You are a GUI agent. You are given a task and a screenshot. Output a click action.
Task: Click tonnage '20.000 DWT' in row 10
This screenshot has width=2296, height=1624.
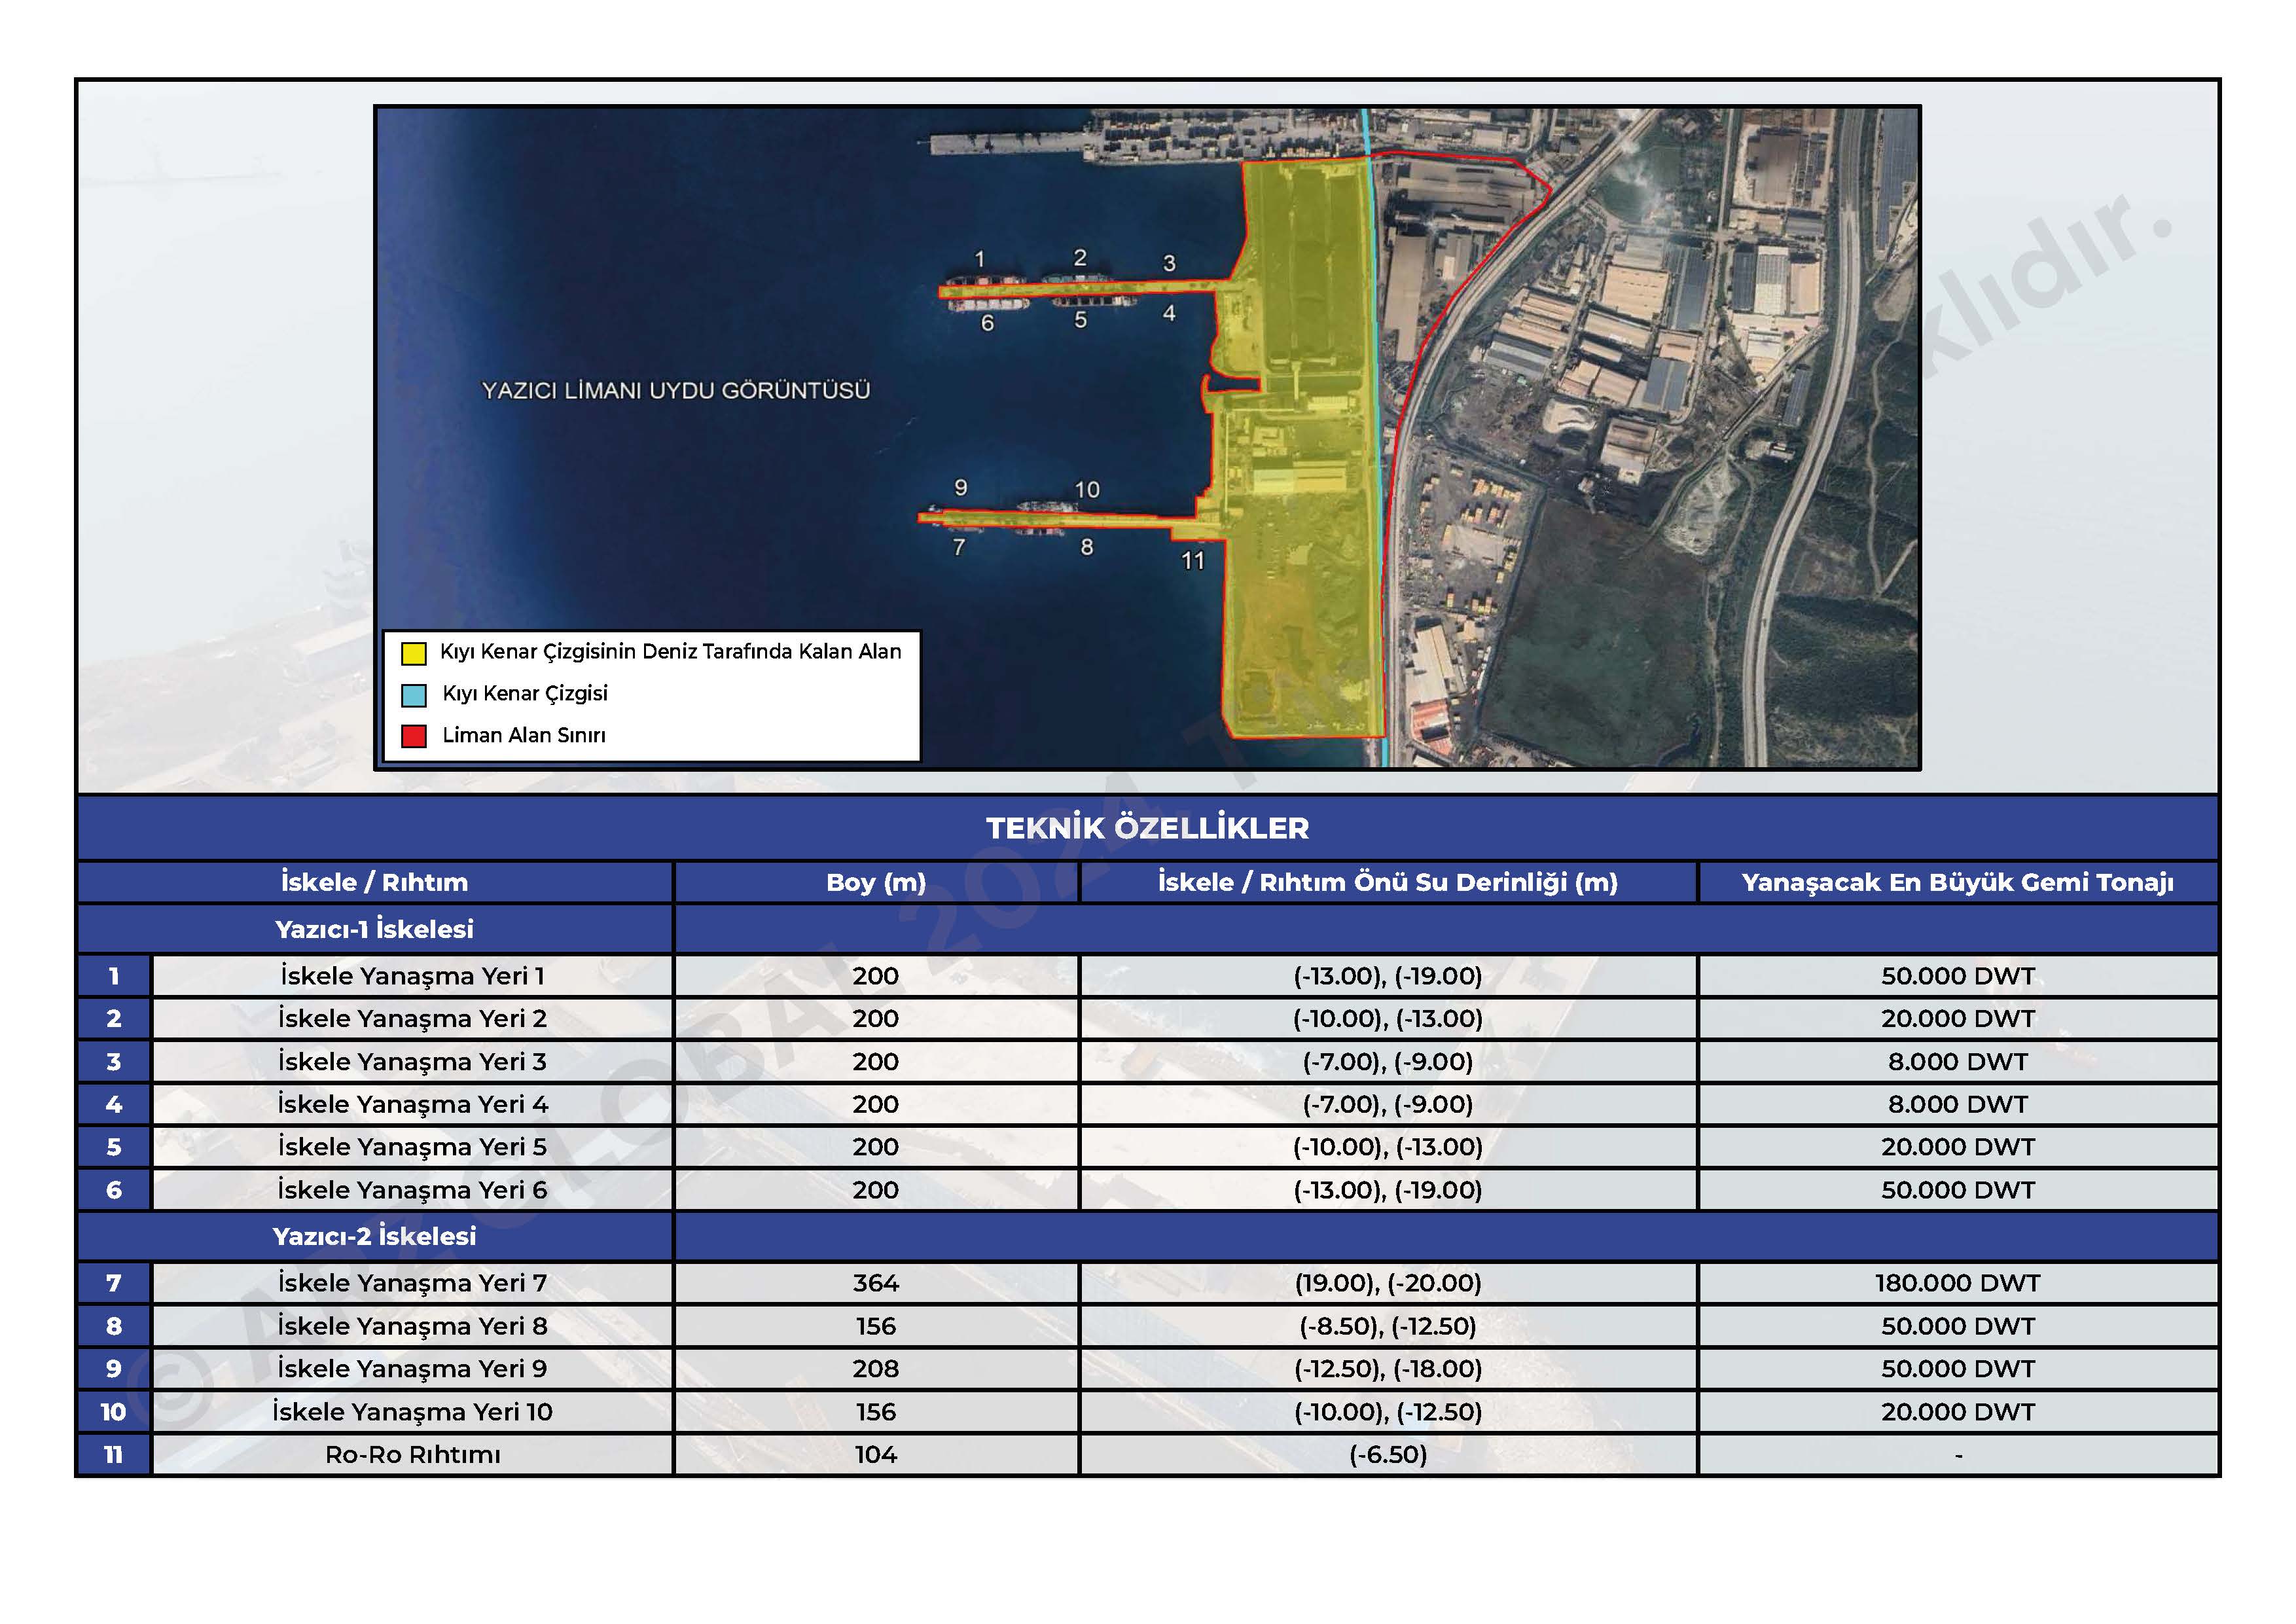pyautogui.click(x=1958, y=1412)
